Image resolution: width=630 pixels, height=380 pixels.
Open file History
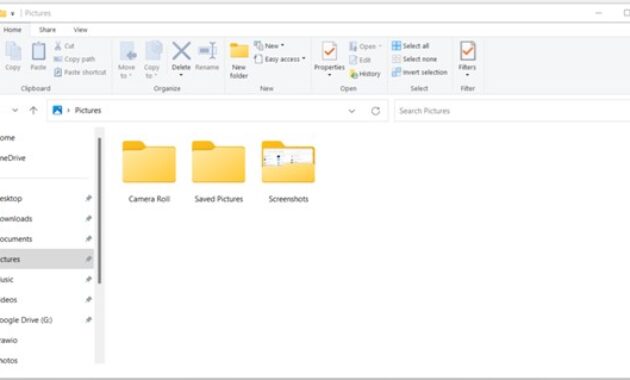[x=365, y=74]
